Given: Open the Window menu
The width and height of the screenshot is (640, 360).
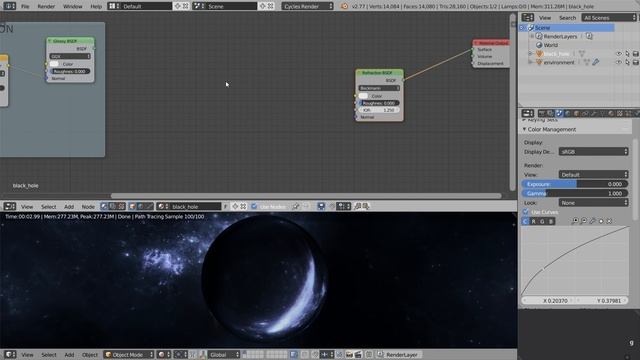Looking at the screenshot, I should tap(73, 6).
